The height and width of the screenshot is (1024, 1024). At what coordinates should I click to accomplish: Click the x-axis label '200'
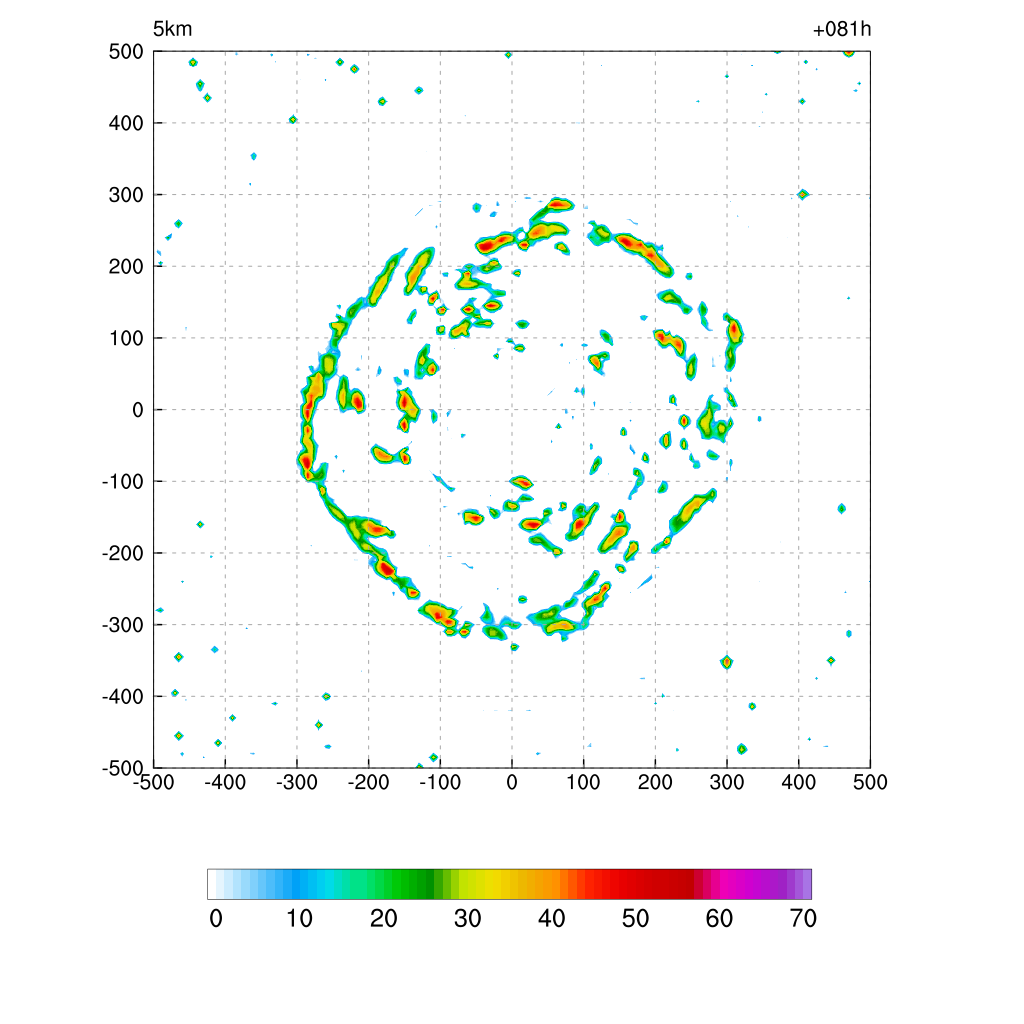(x=655, y=782)
